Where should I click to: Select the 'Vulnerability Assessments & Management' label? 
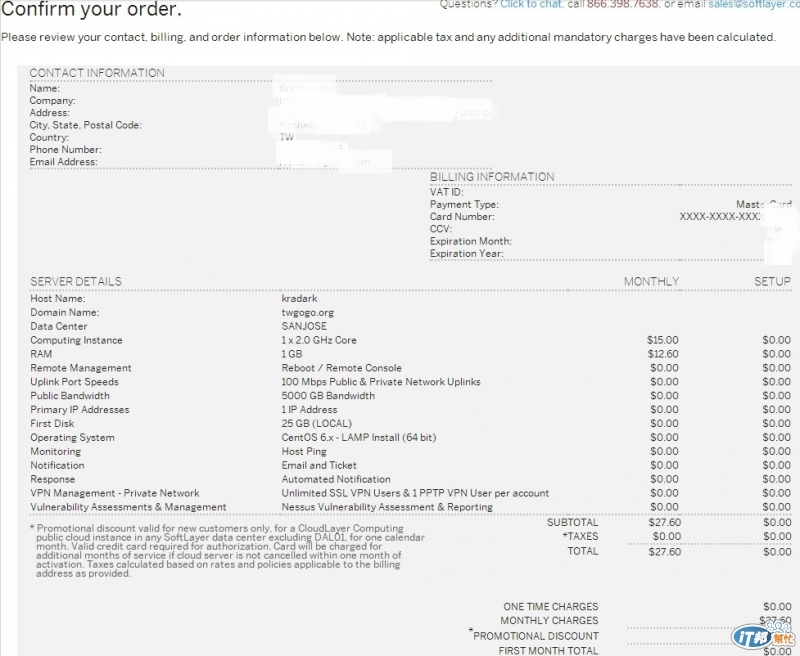128,507
